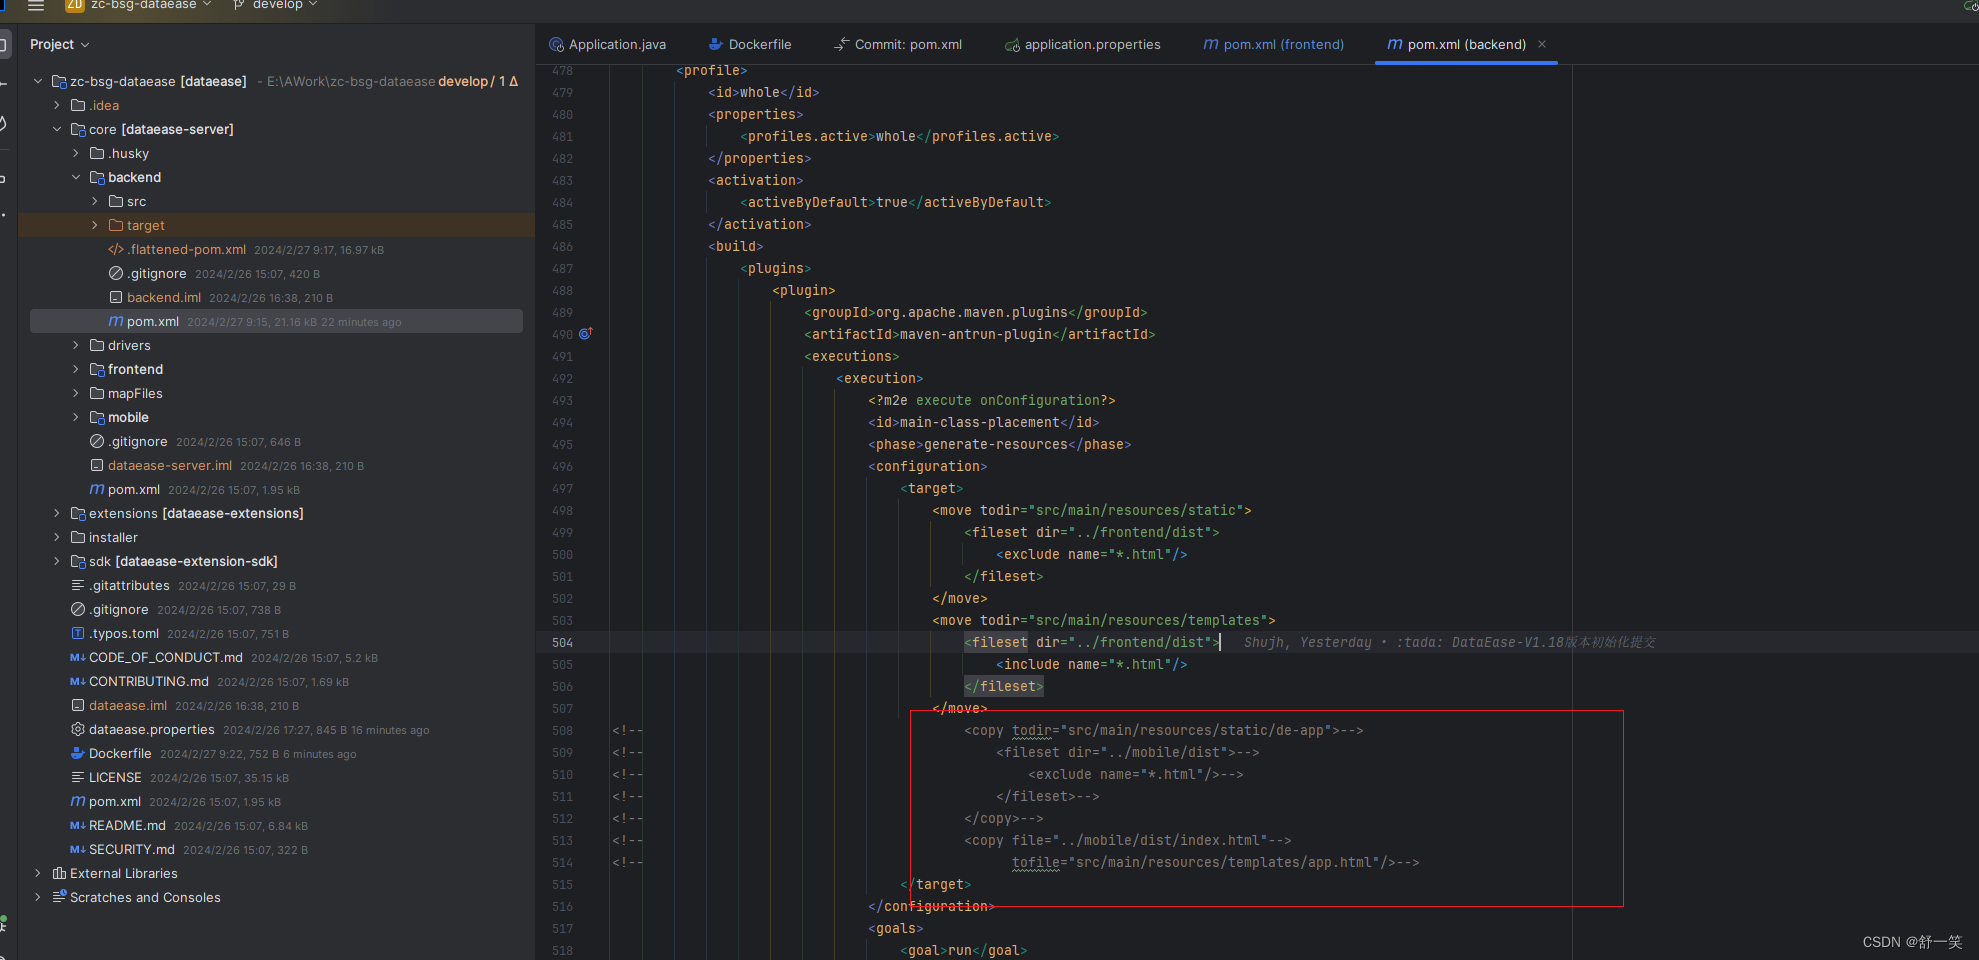Open the application.properties tab
Image resolution: width=1979 pixels, height=960 pixels.
[x=1090, y=44]
